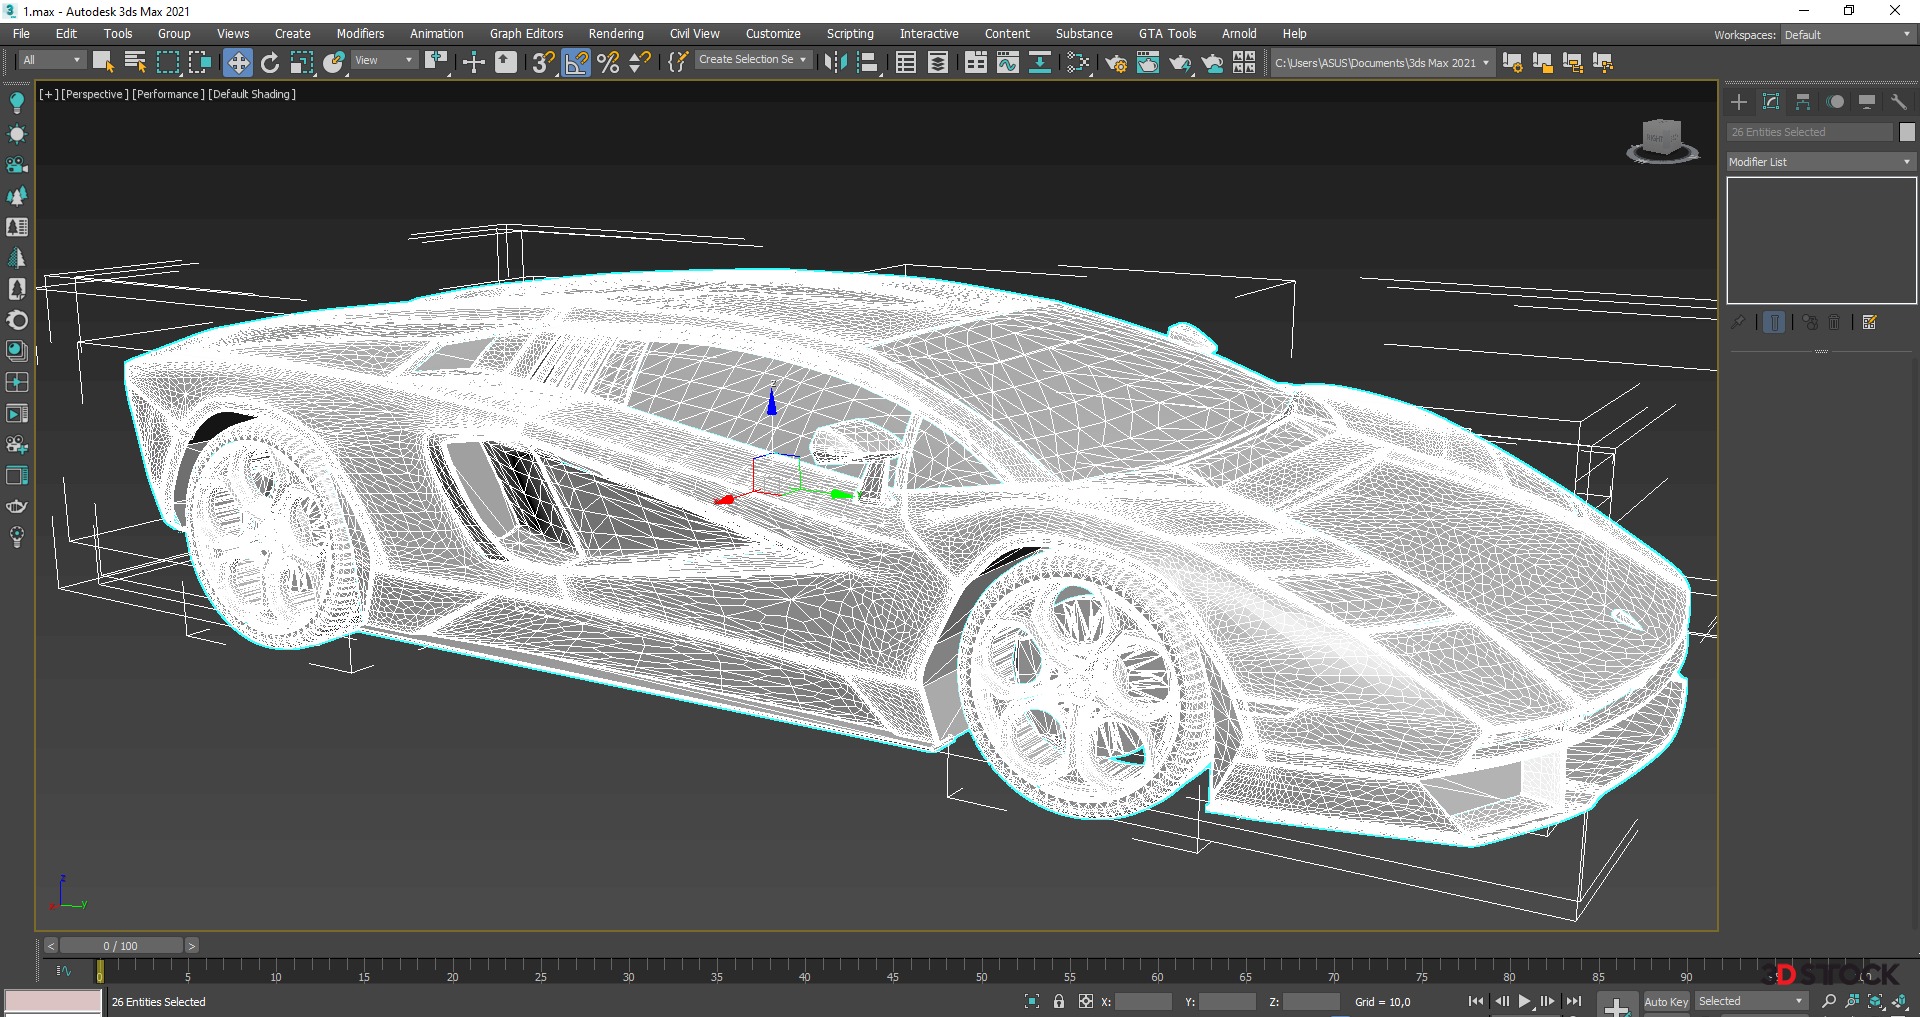Select the Move tool in the toolbar
Screen dimensions: 1920x1017
(238, 63)
